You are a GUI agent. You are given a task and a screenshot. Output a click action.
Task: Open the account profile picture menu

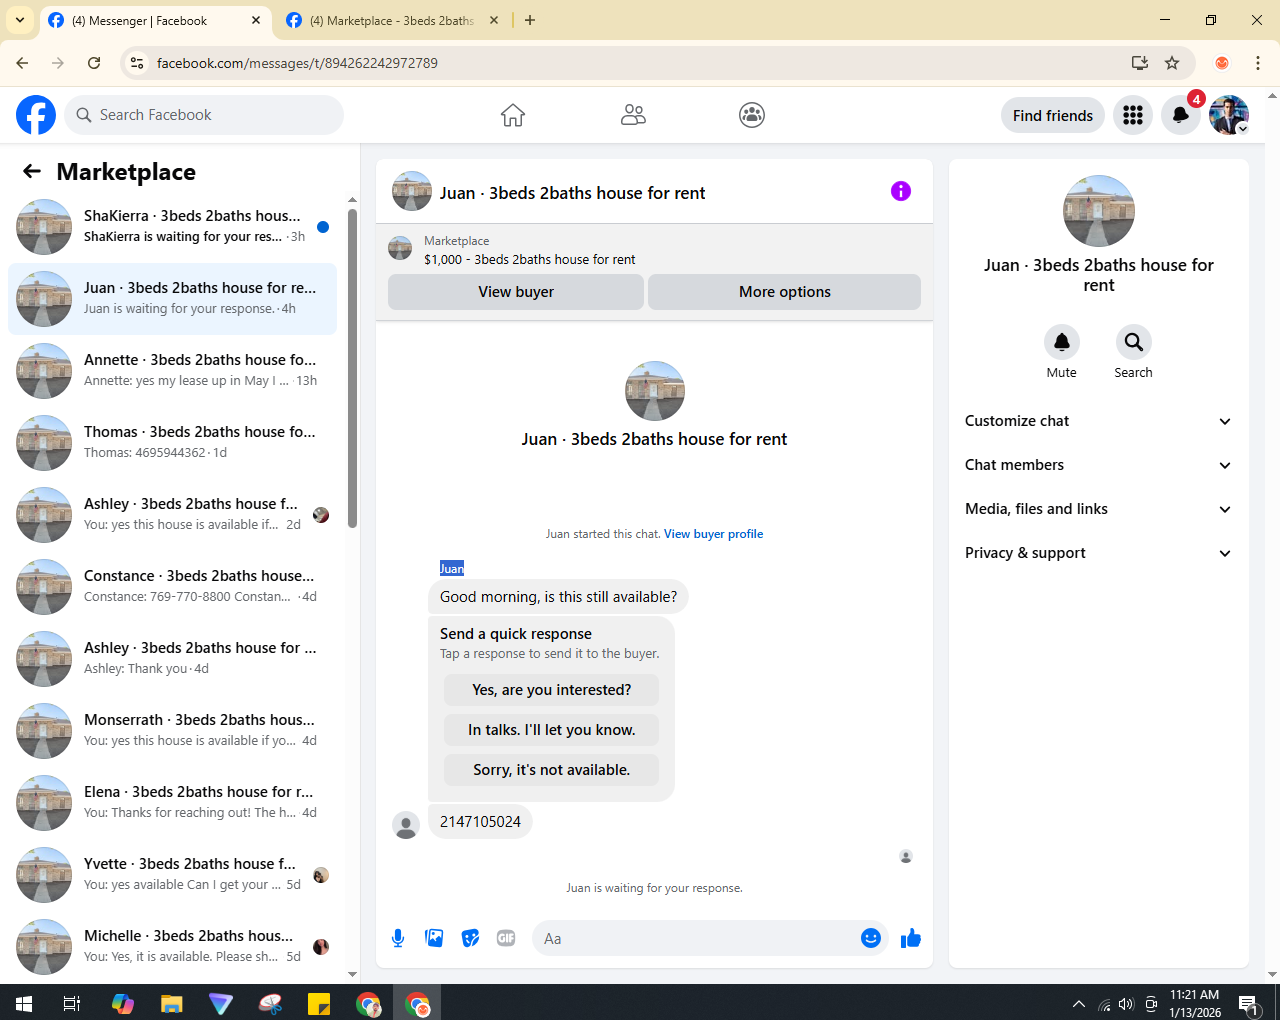click(x=1229, y=115)
